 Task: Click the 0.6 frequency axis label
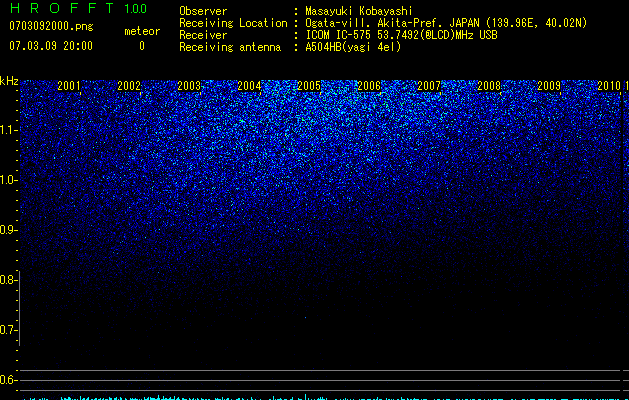tap(8, 380)
